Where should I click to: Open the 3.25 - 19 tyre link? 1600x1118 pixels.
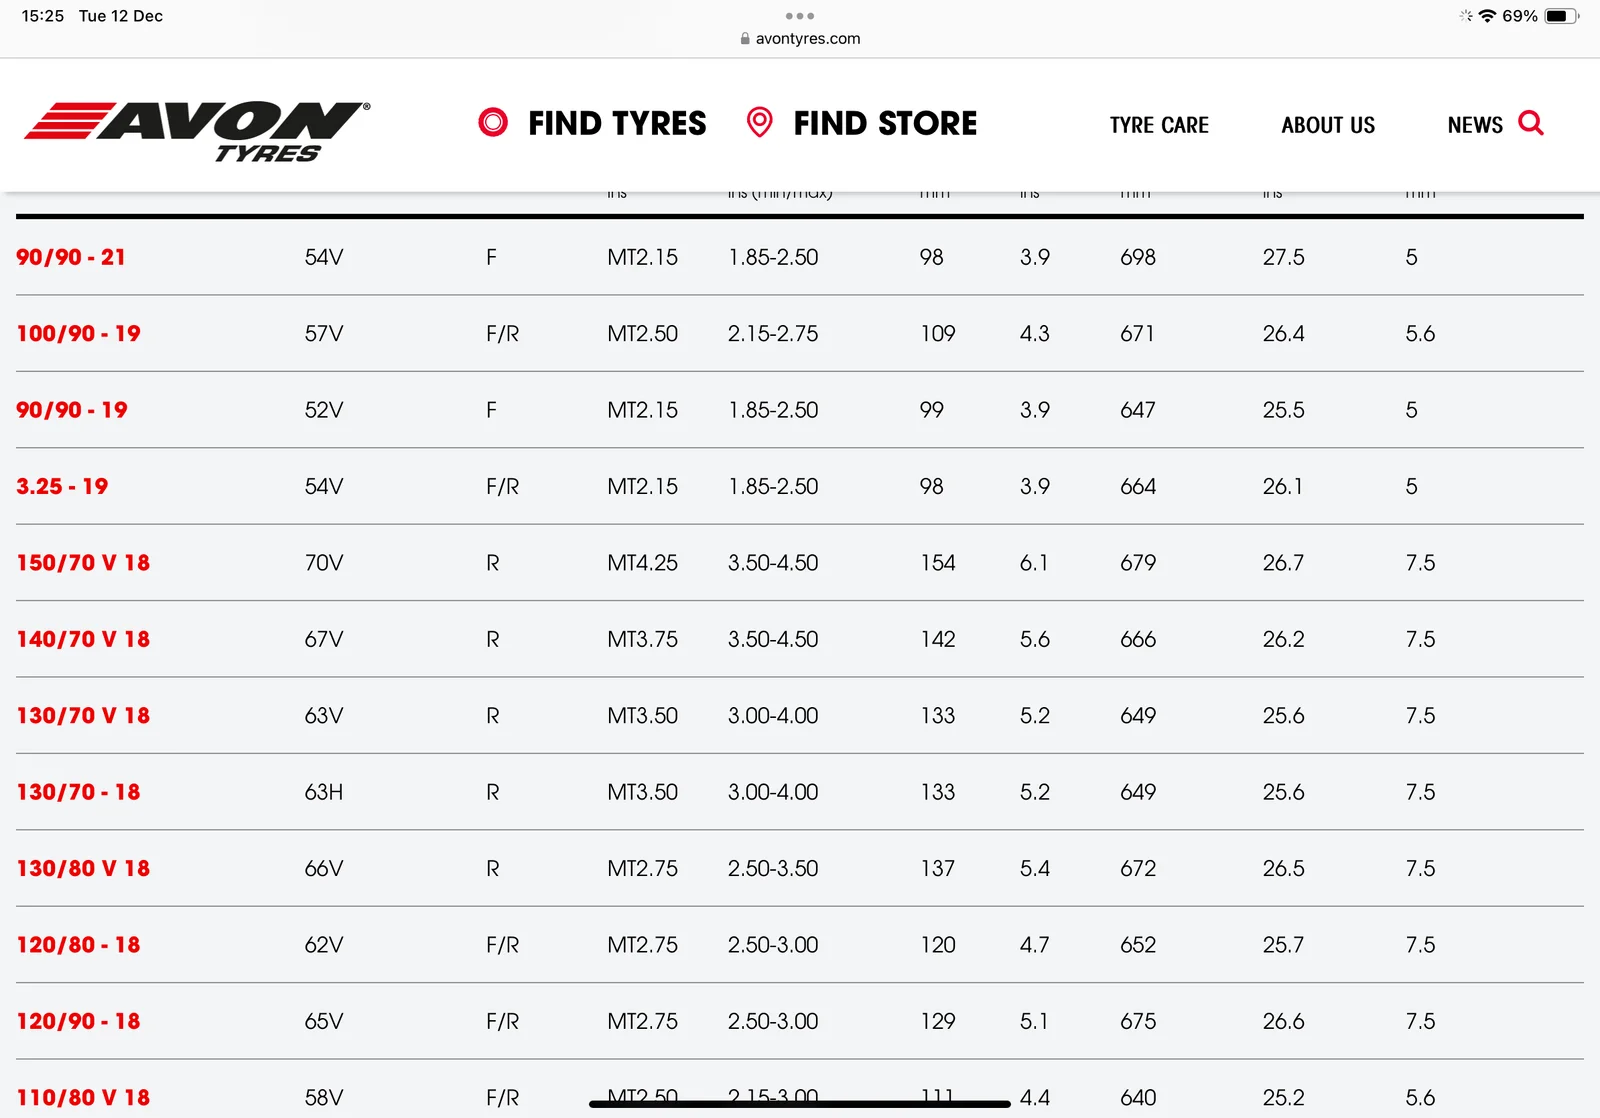pyautogui.click(x=62, y=487)
